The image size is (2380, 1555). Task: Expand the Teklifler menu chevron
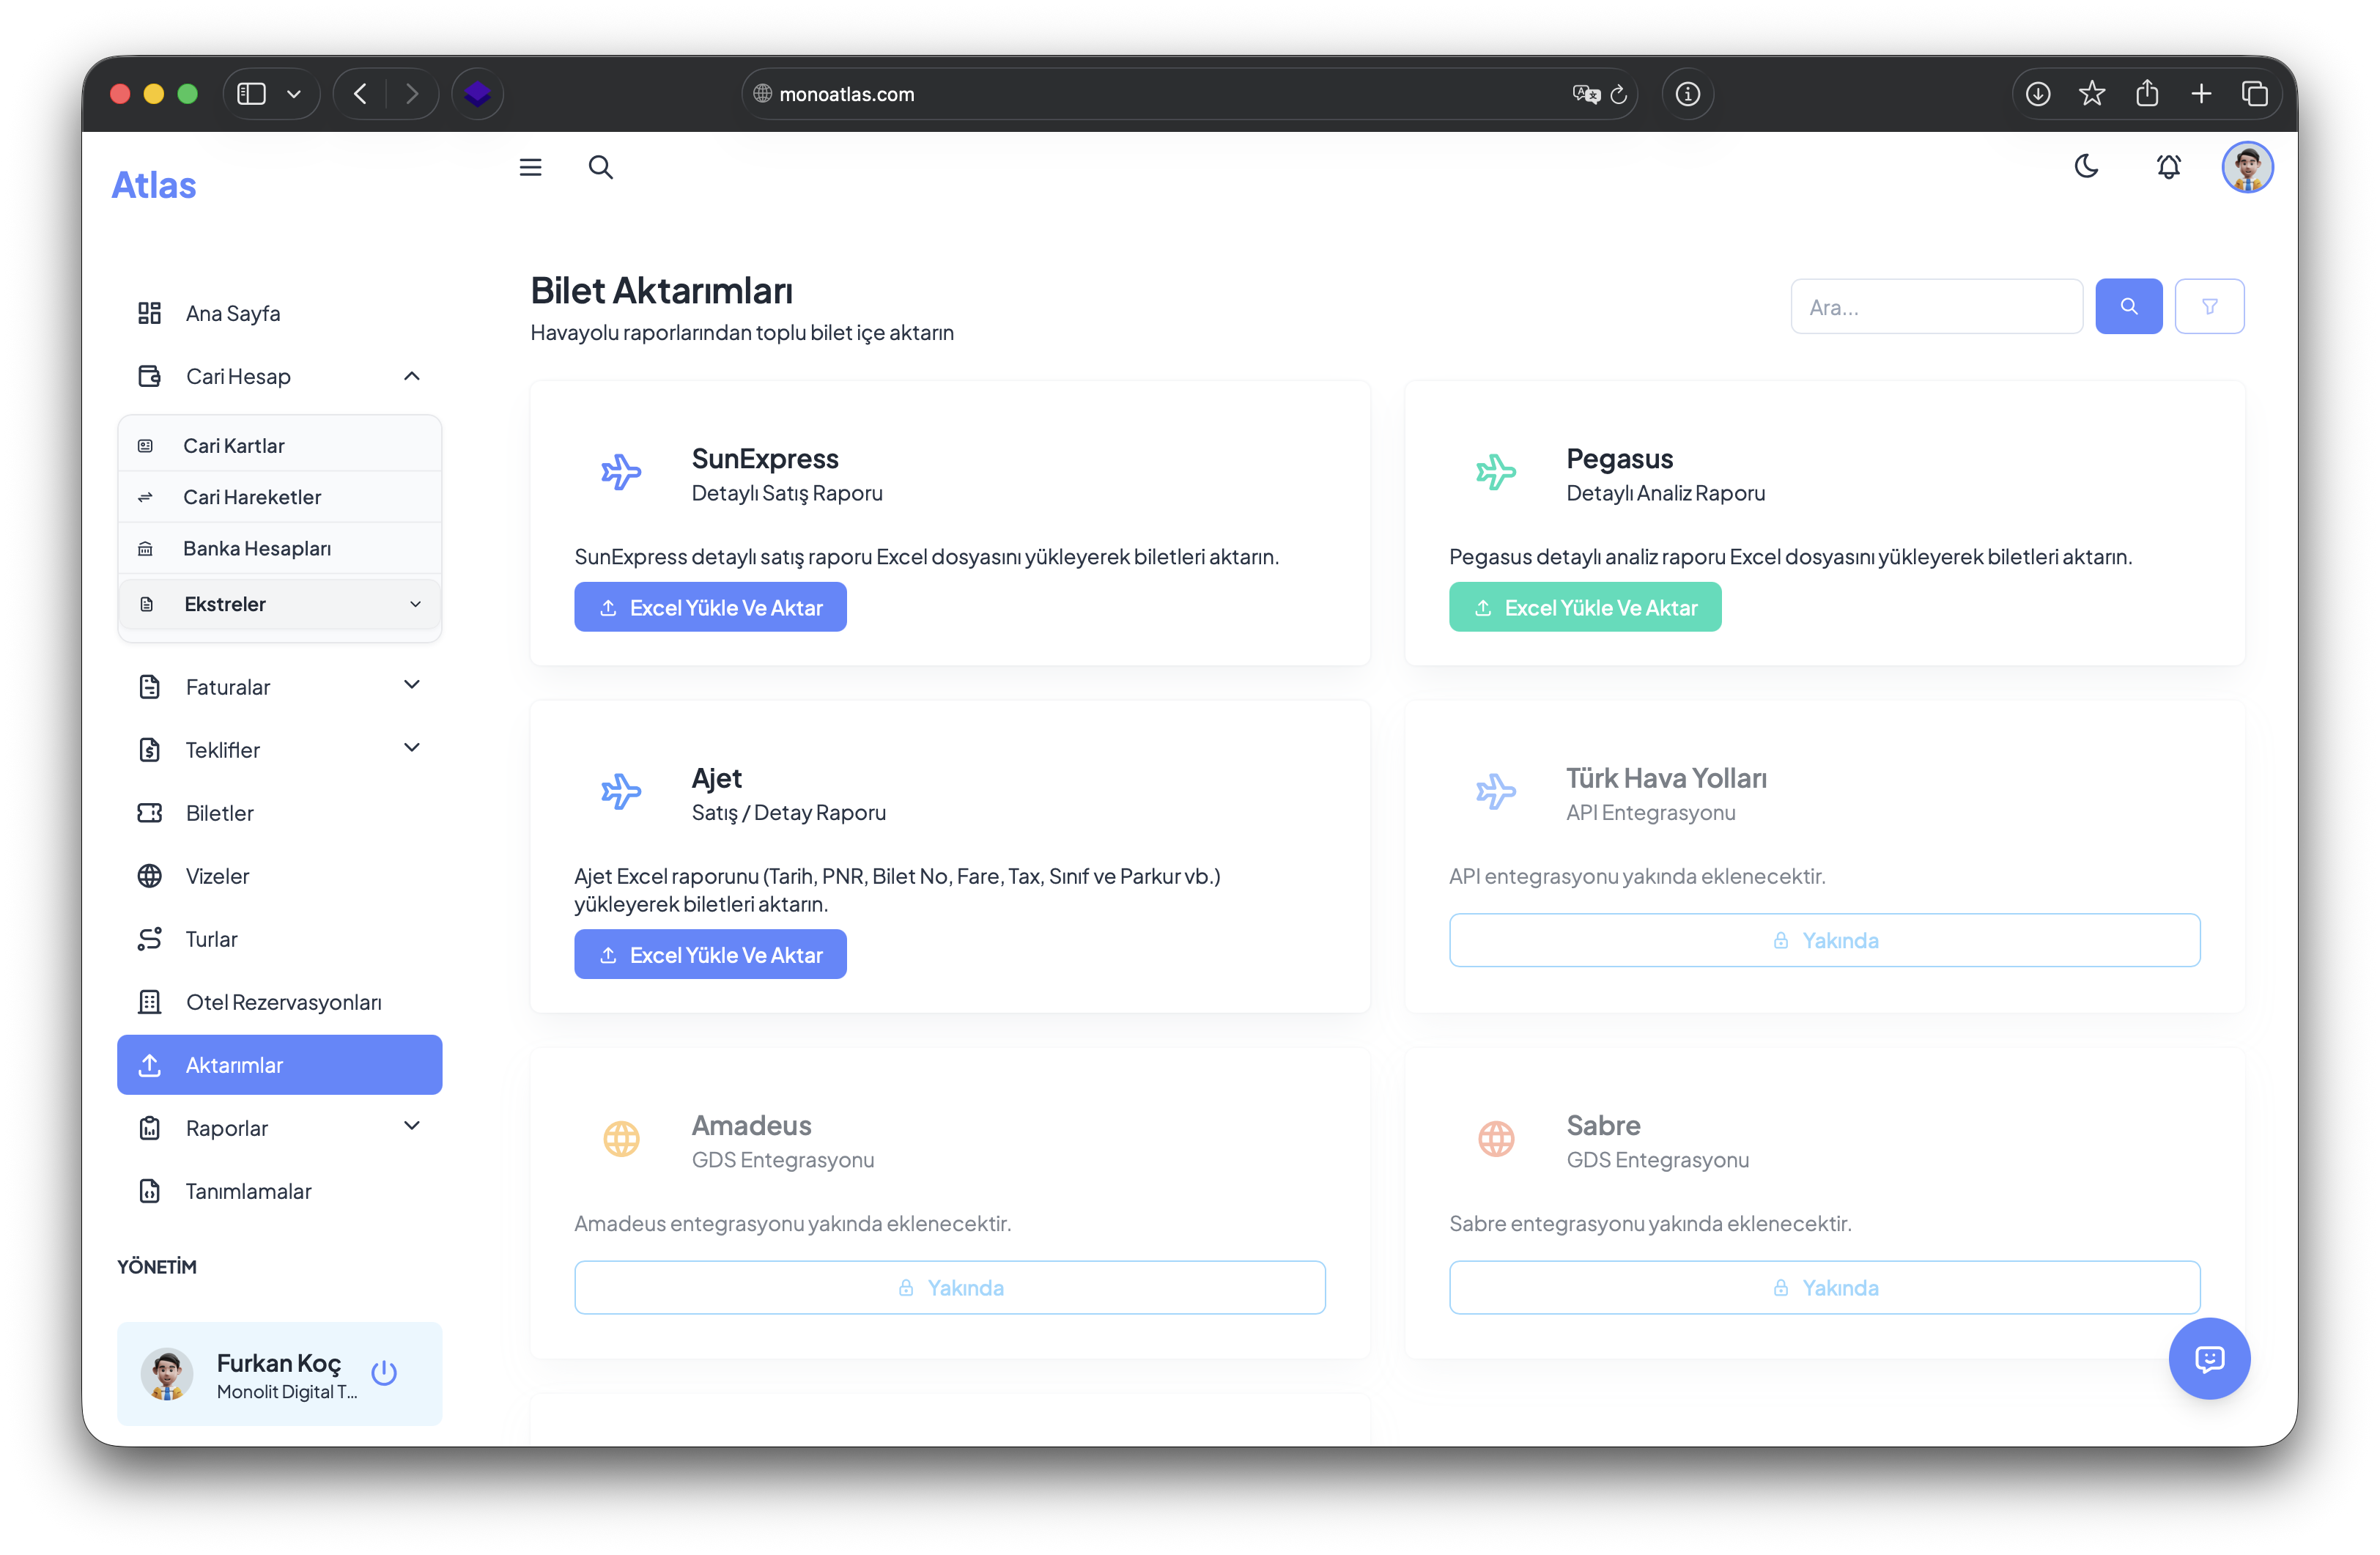[x=411, y=748]
